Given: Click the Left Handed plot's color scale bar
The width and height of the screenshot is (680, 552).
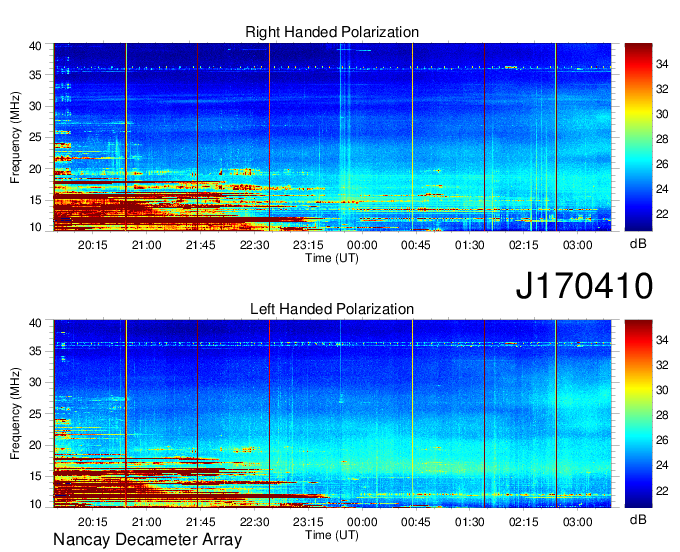Looking at the screenshot, I should 638,414.
